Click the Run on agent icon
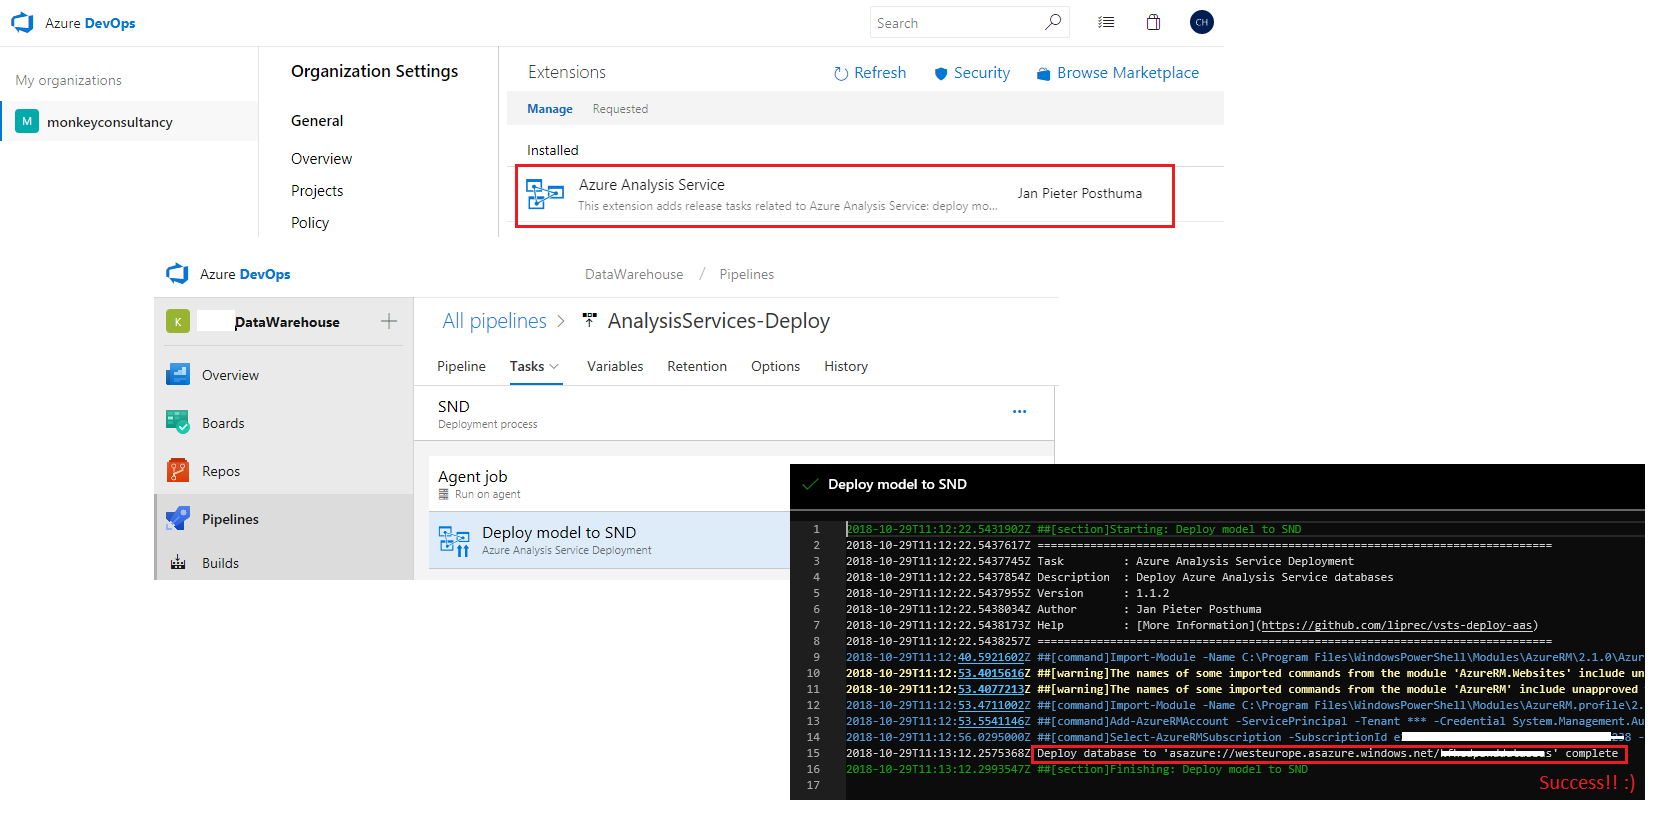This screenshot has height=818, width=1662. coord(444,494)
